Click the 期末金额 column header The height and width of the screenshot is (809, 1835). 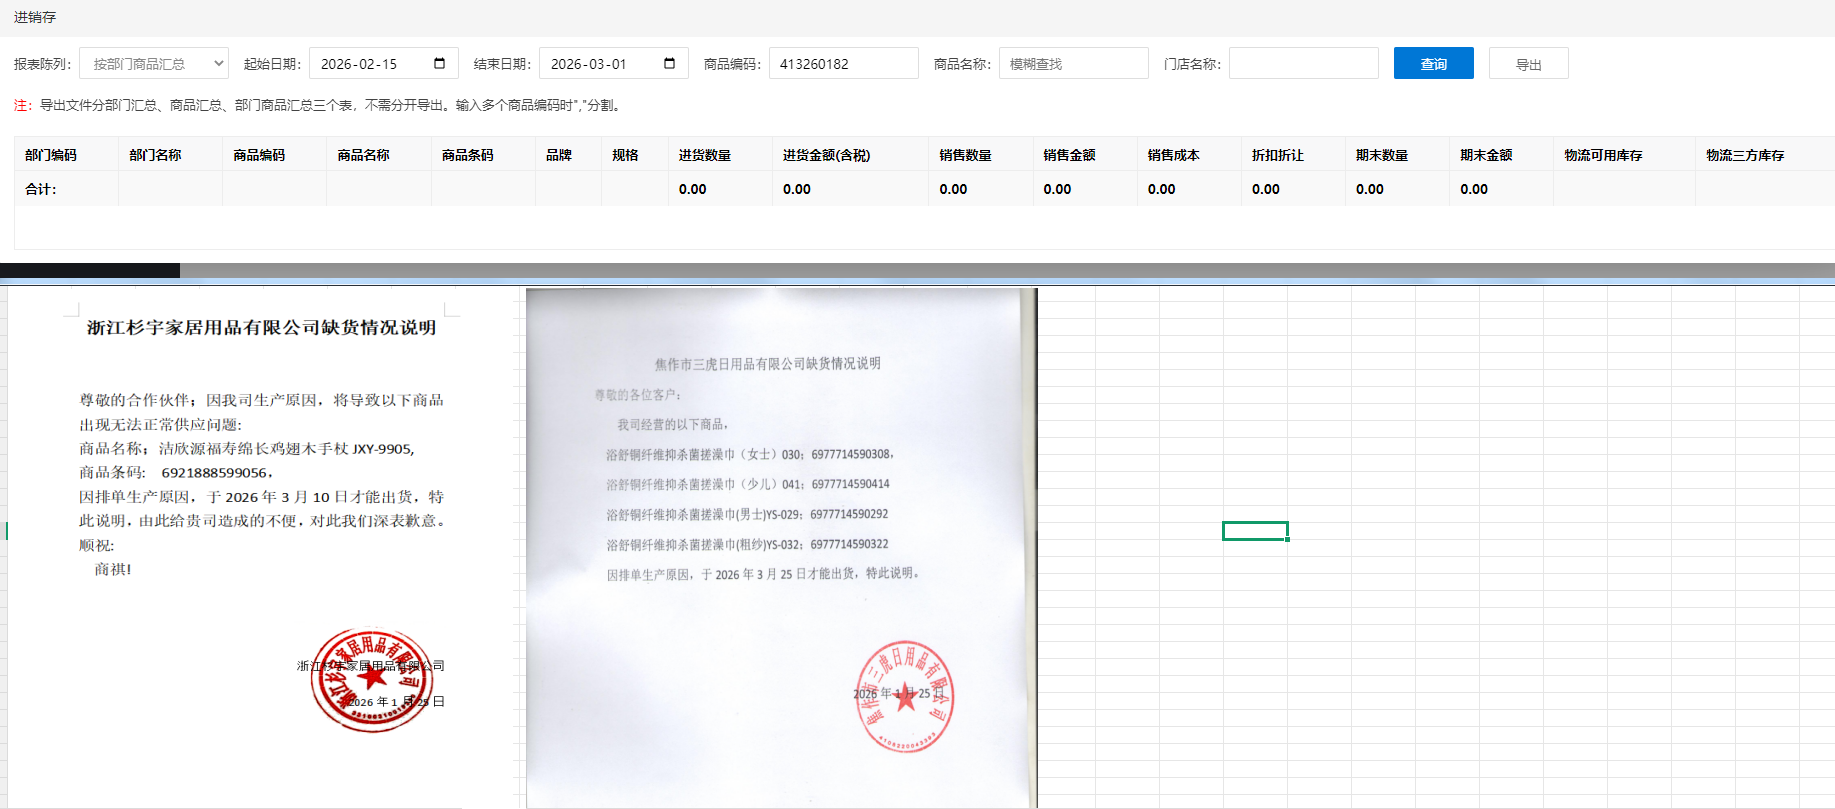1486,155
